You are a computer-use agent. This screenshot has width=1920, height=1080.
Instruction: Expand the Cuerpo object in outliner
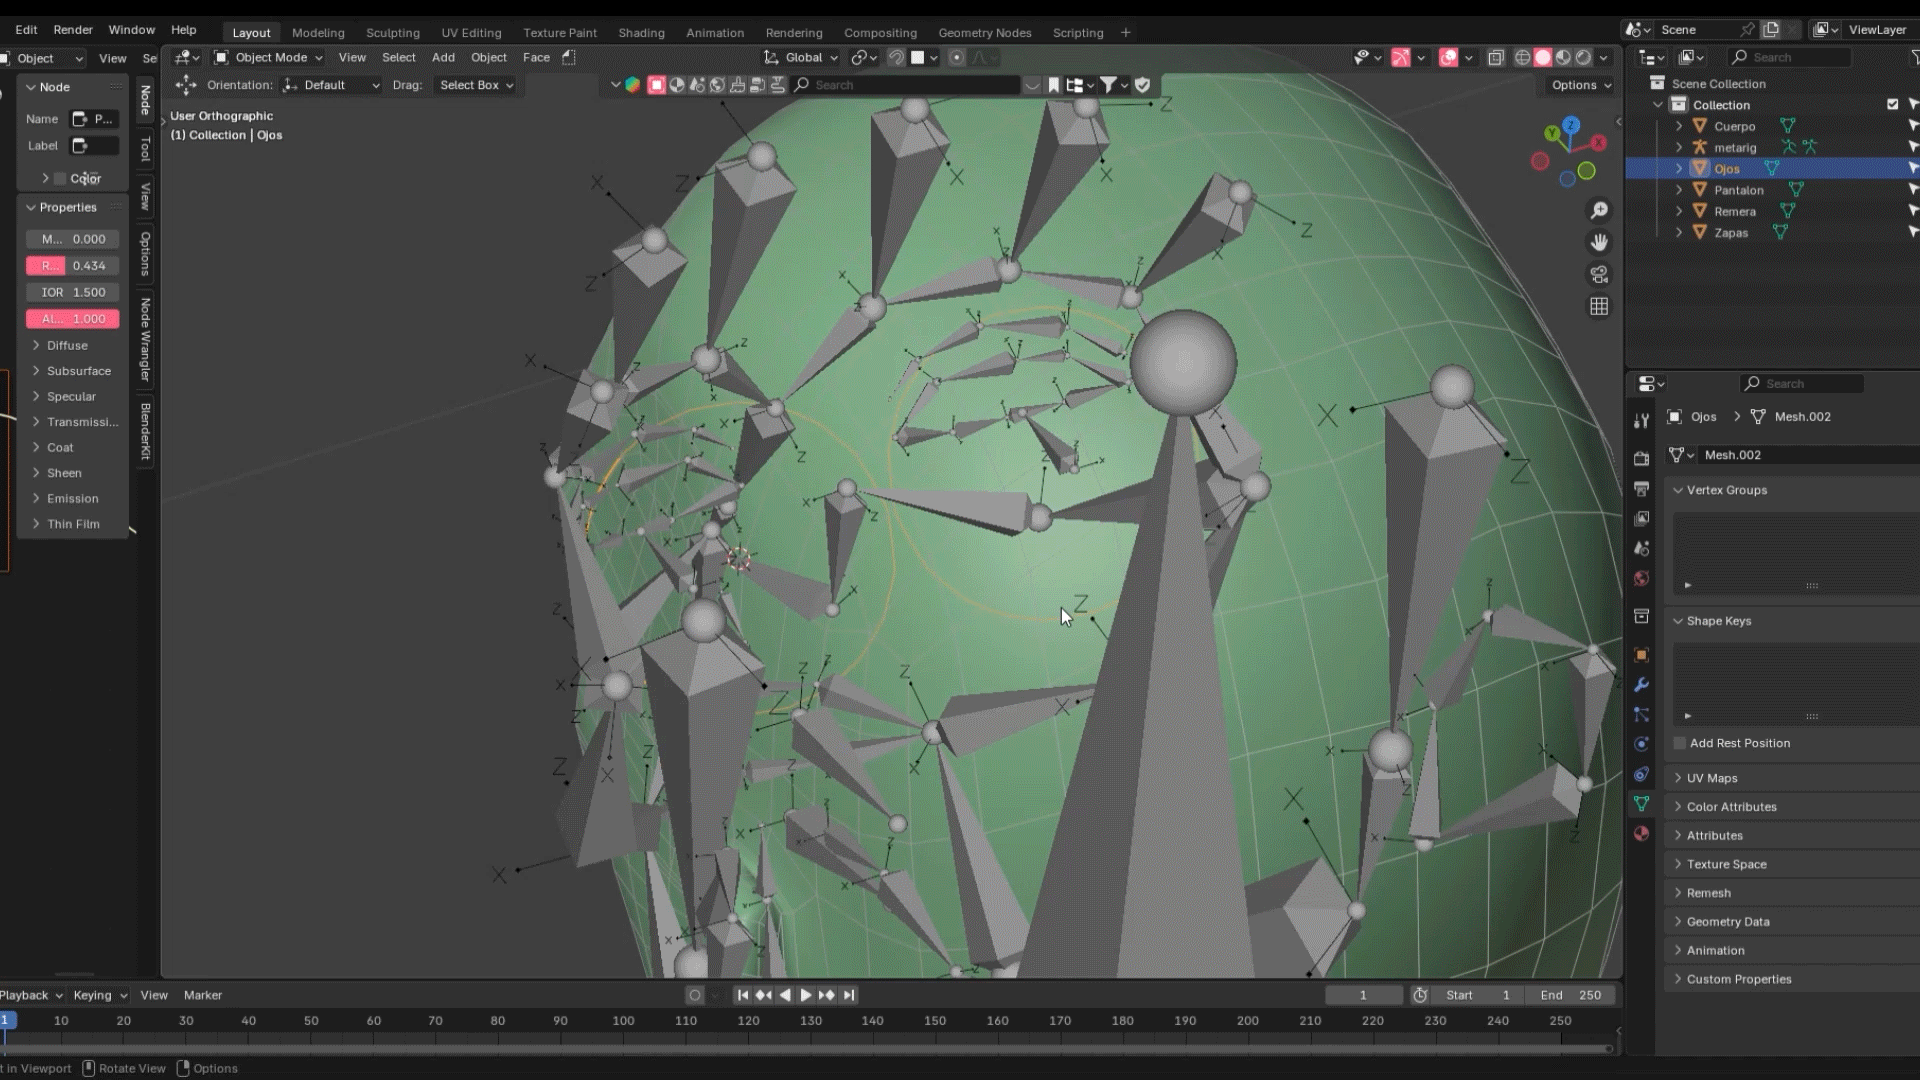pyautogui.click(x=1679, y=127)
